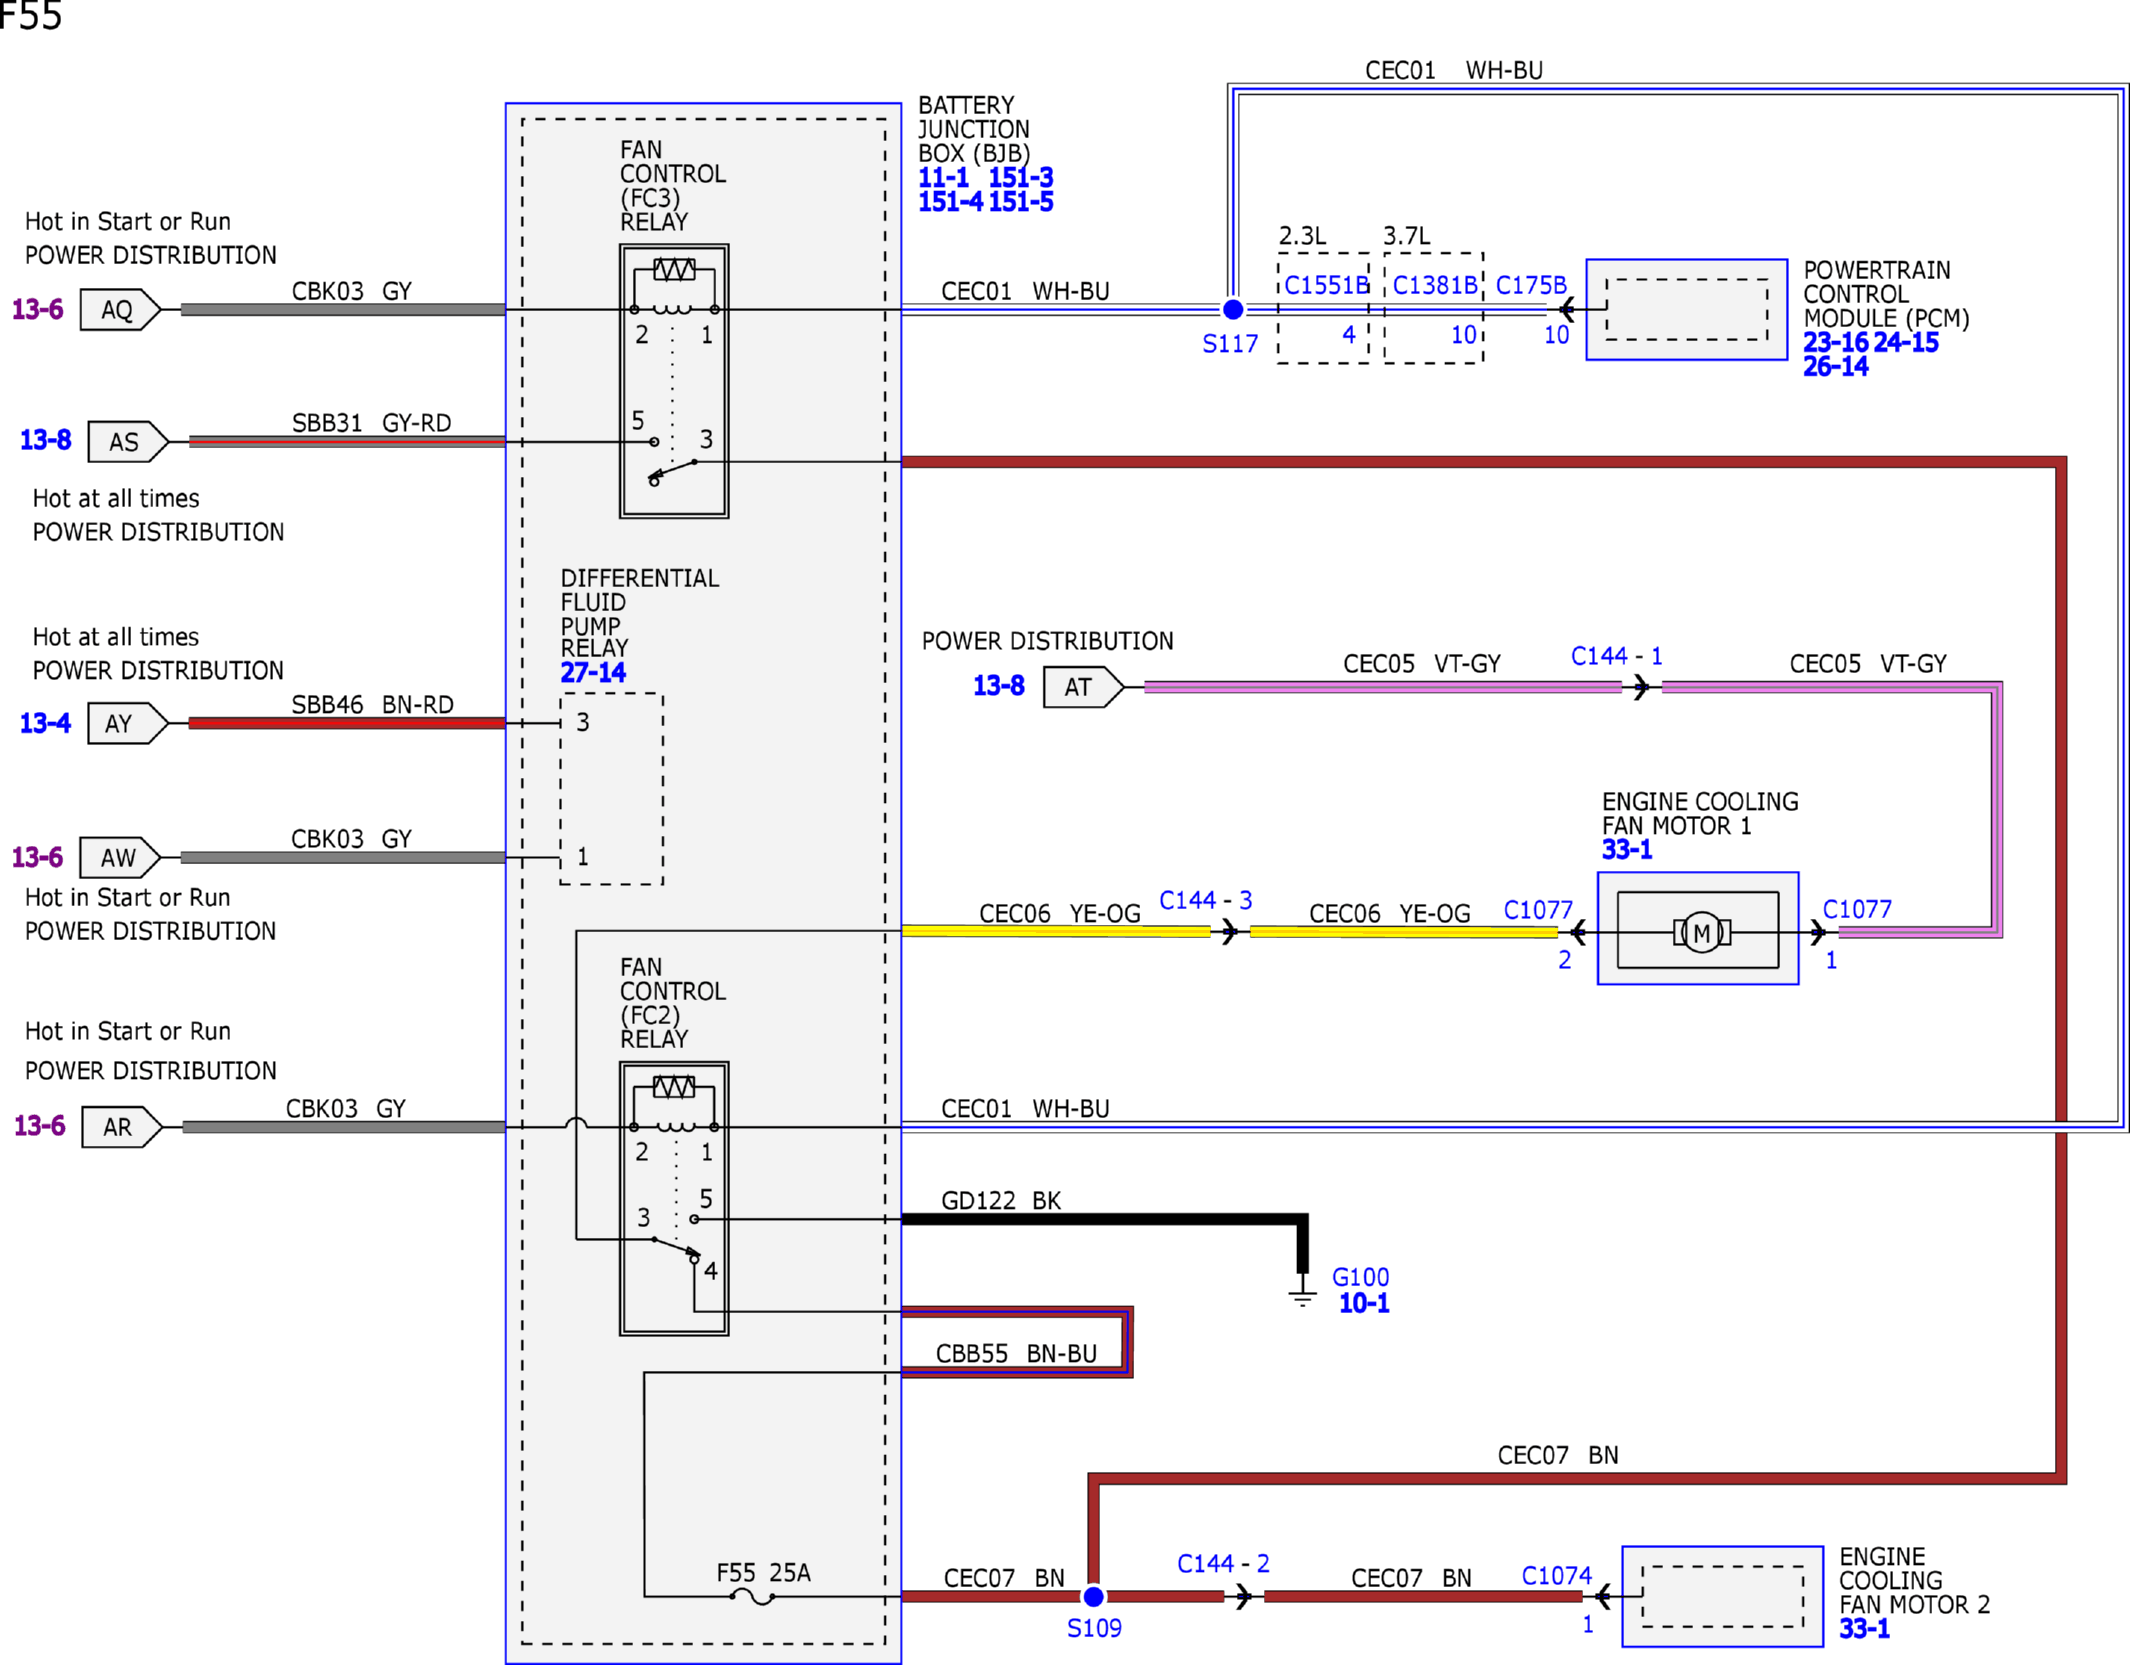Image resolution: width=2130 pixels, height=1665 pixels.
Task: Open the 13-4 reference beside AY
Action: 46,723
